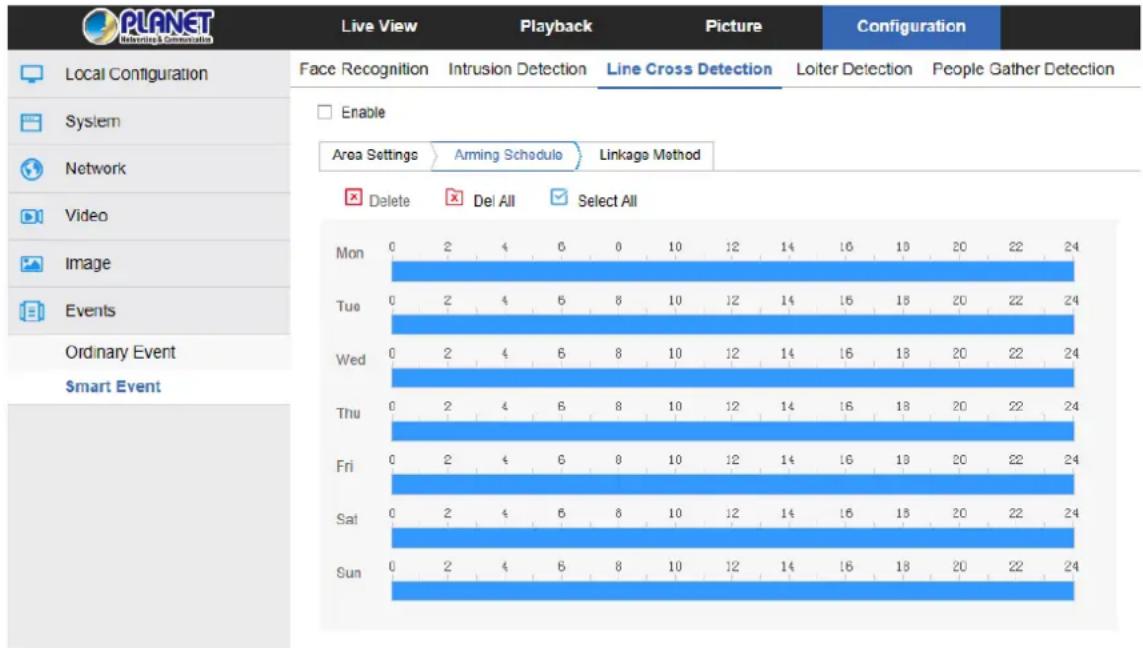
Task: Switch to Intrusion Detection tab
Action: (x=517, y=69)
